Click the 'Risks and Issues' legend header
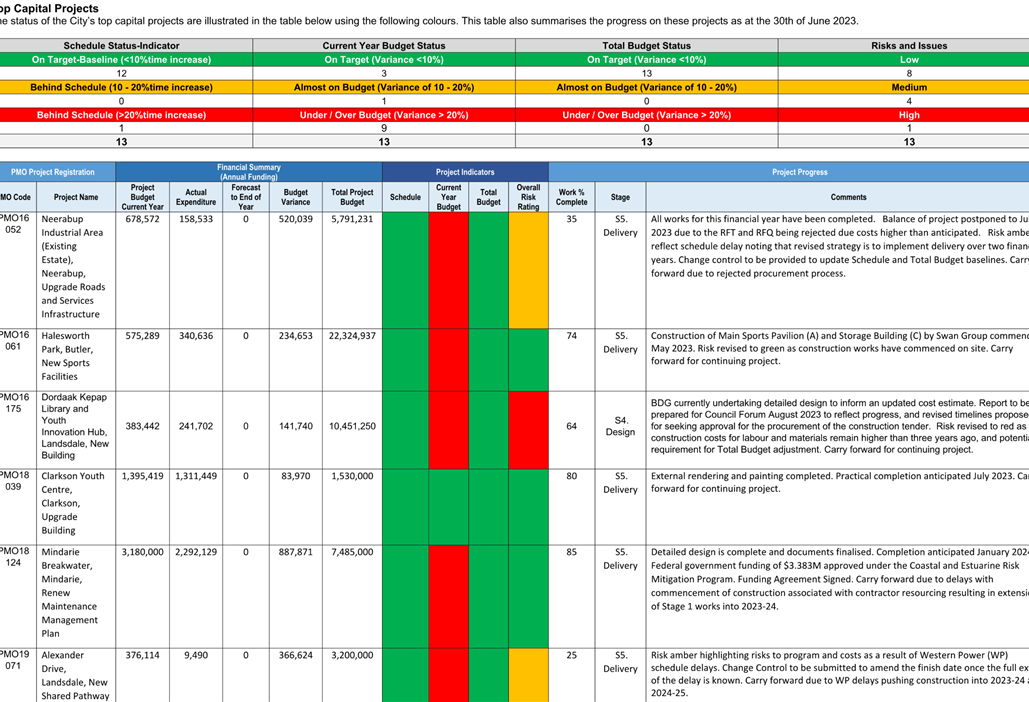This screenshot has width=1029, height=702. pyautogui.click(x=909, y=45)
